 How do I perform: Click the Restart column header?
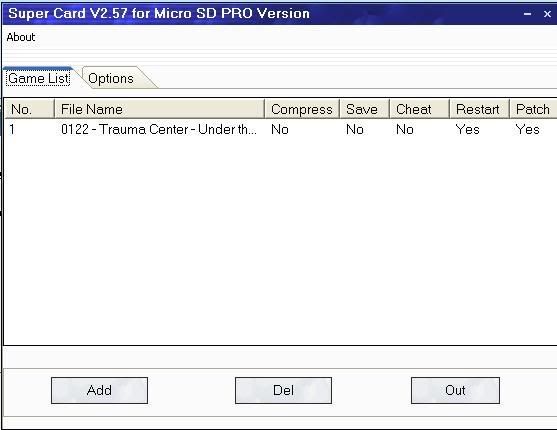click(x=480, y=109)
